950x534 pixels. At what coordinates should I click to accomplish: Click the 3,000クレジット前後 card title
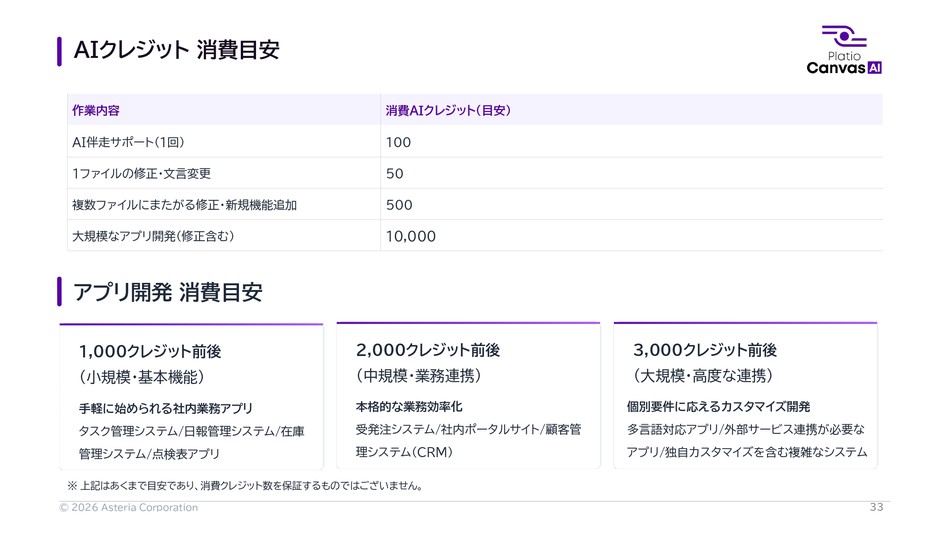pos(705,350)
